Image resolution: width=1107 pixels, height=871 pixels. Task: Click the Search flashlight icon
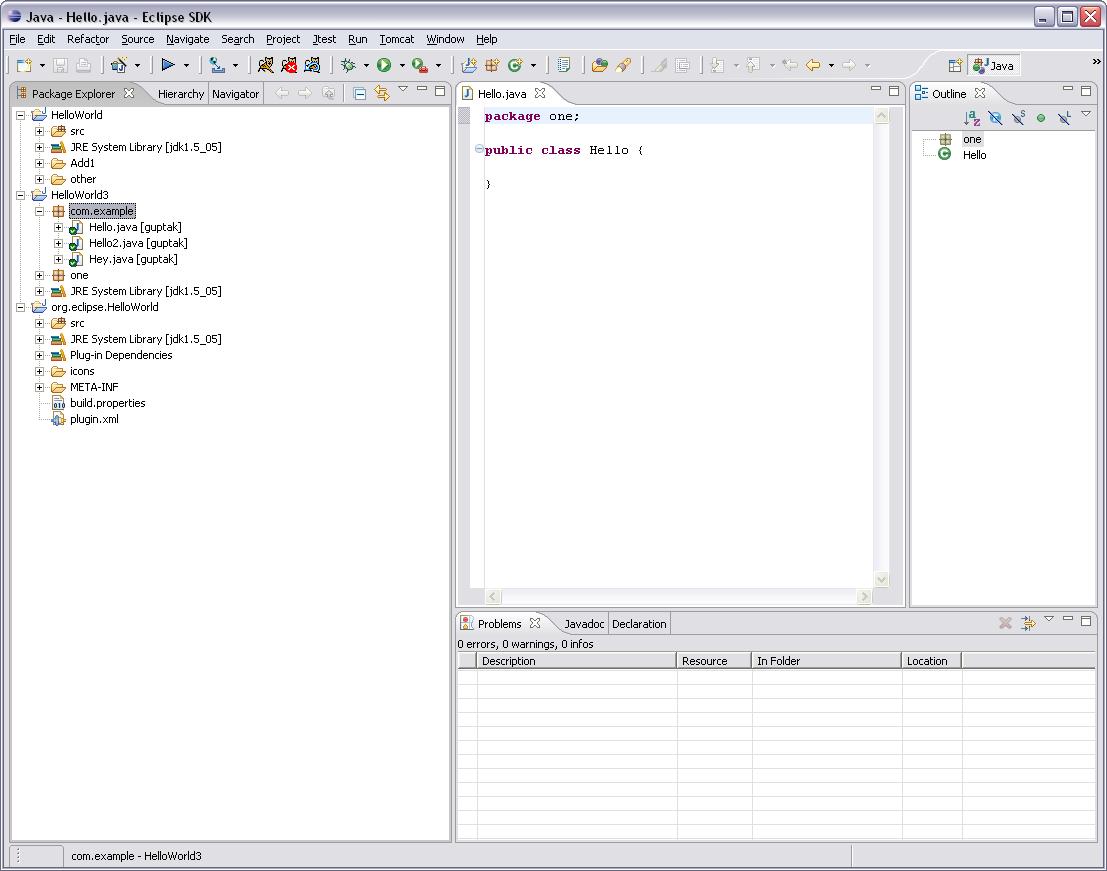click(x=623, y=66)
